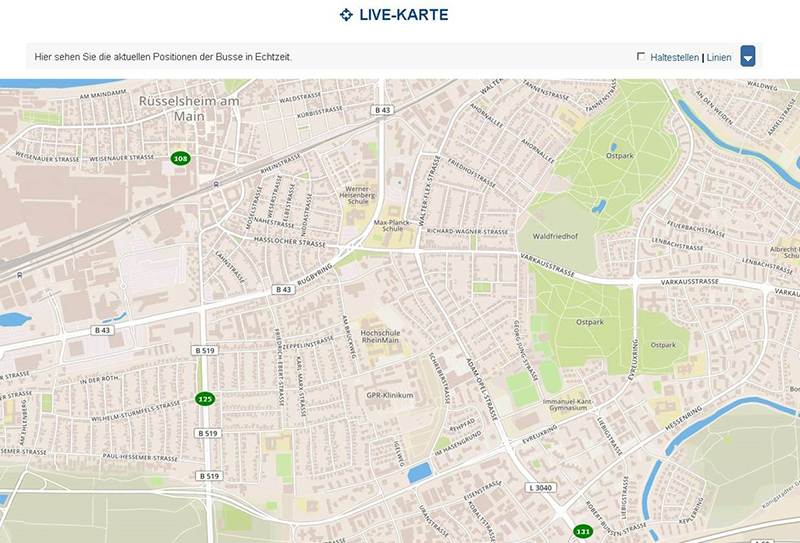Viewport: 800px width, 543px height.
Task: Click the GPR-Klinikum map label
Action: coord(390,395)
